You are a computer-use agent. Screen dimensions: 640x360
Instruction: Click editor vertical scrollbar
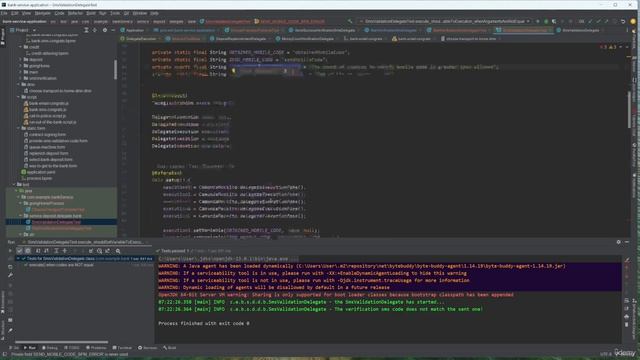click(x=629, y=110)
